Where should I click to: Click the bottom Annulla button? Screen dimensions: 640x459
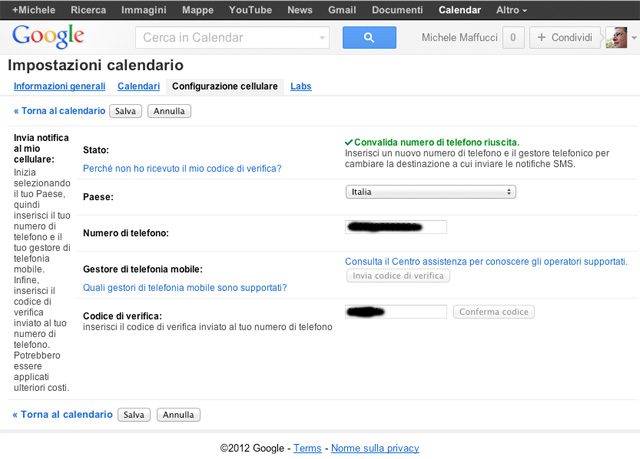pyautogui.click(x=178, y=414)
